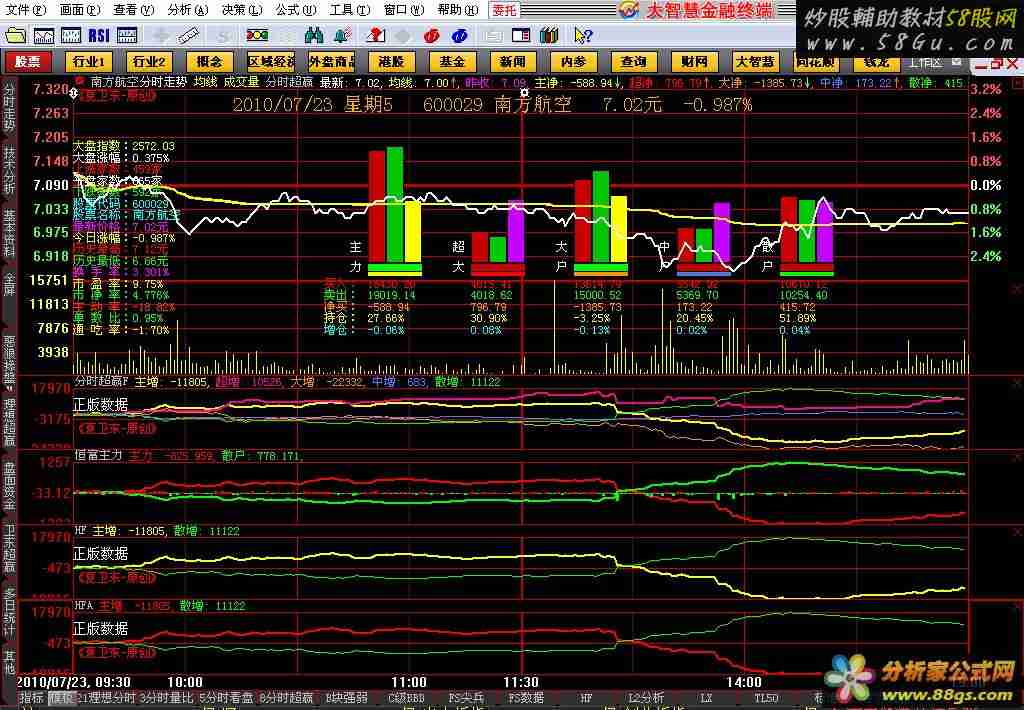
Task: Select the ruler measuring tool icon
Action: [189, 35]
